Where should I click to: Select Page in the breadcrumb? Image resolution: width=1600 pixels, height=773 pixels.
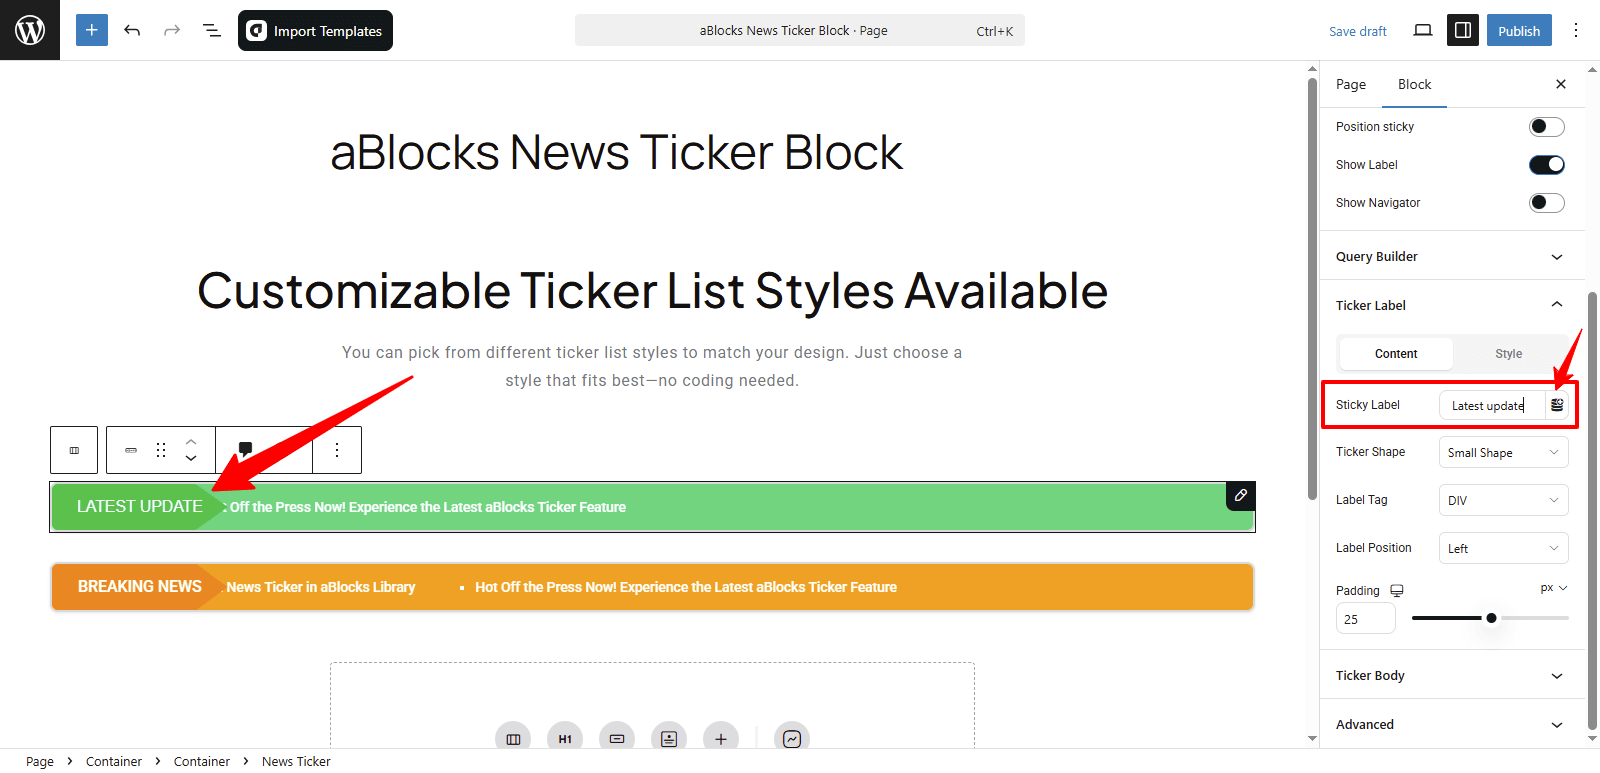click(x=40, y=761)
